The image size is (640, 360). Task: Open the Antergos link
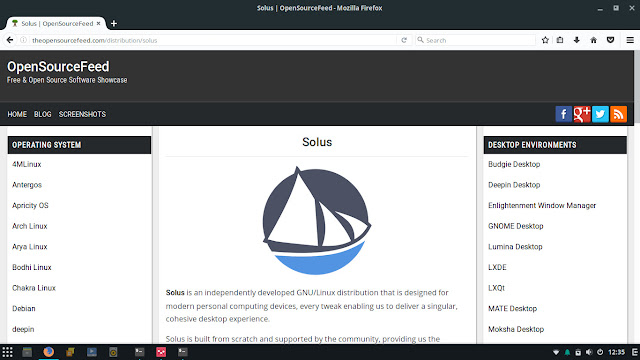click(x=27, y=185)
